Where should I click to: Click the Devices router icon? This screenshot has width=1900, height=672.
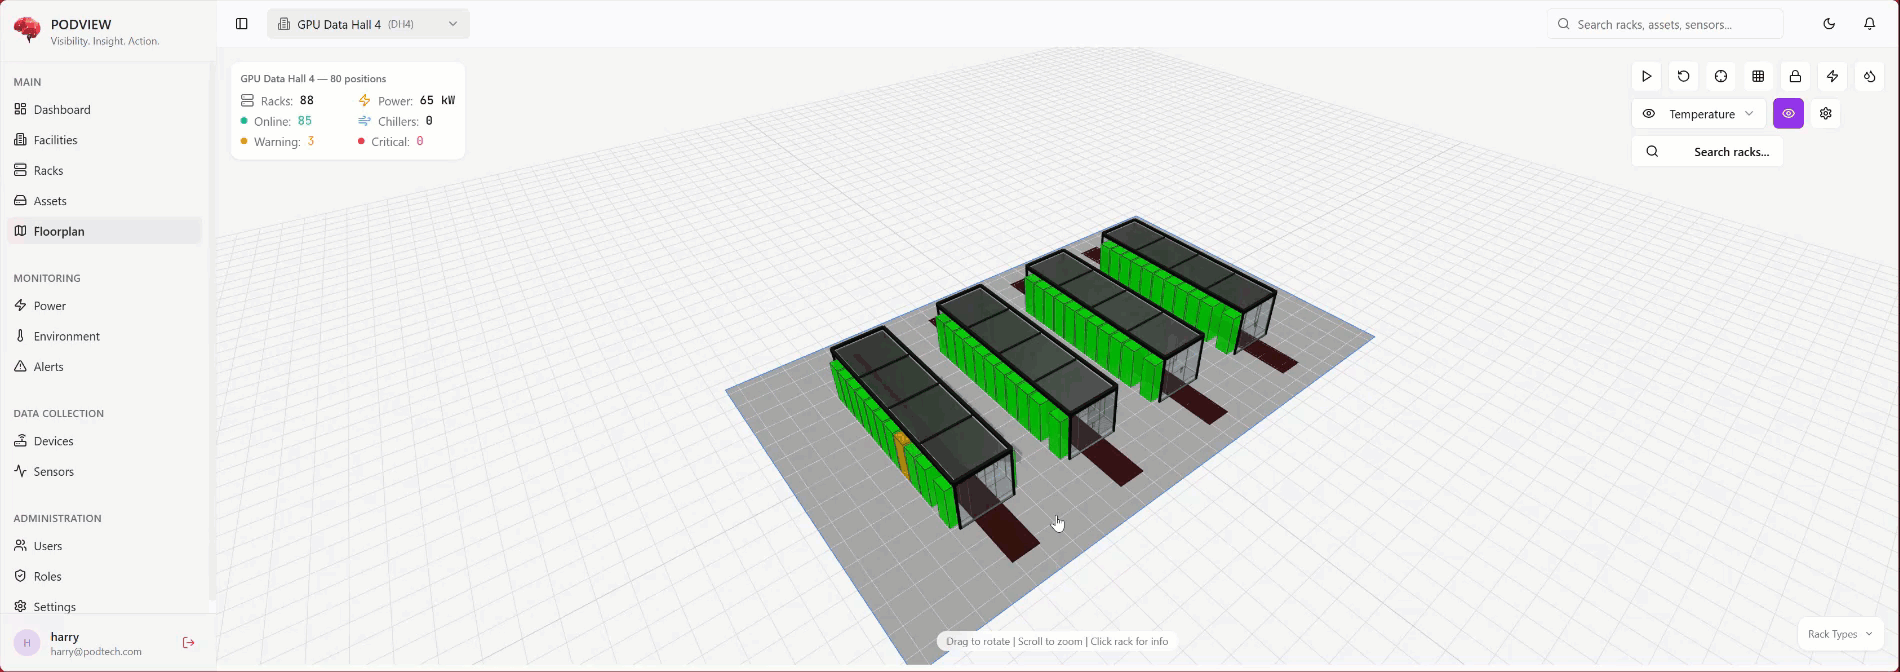[x=20, y=441]
